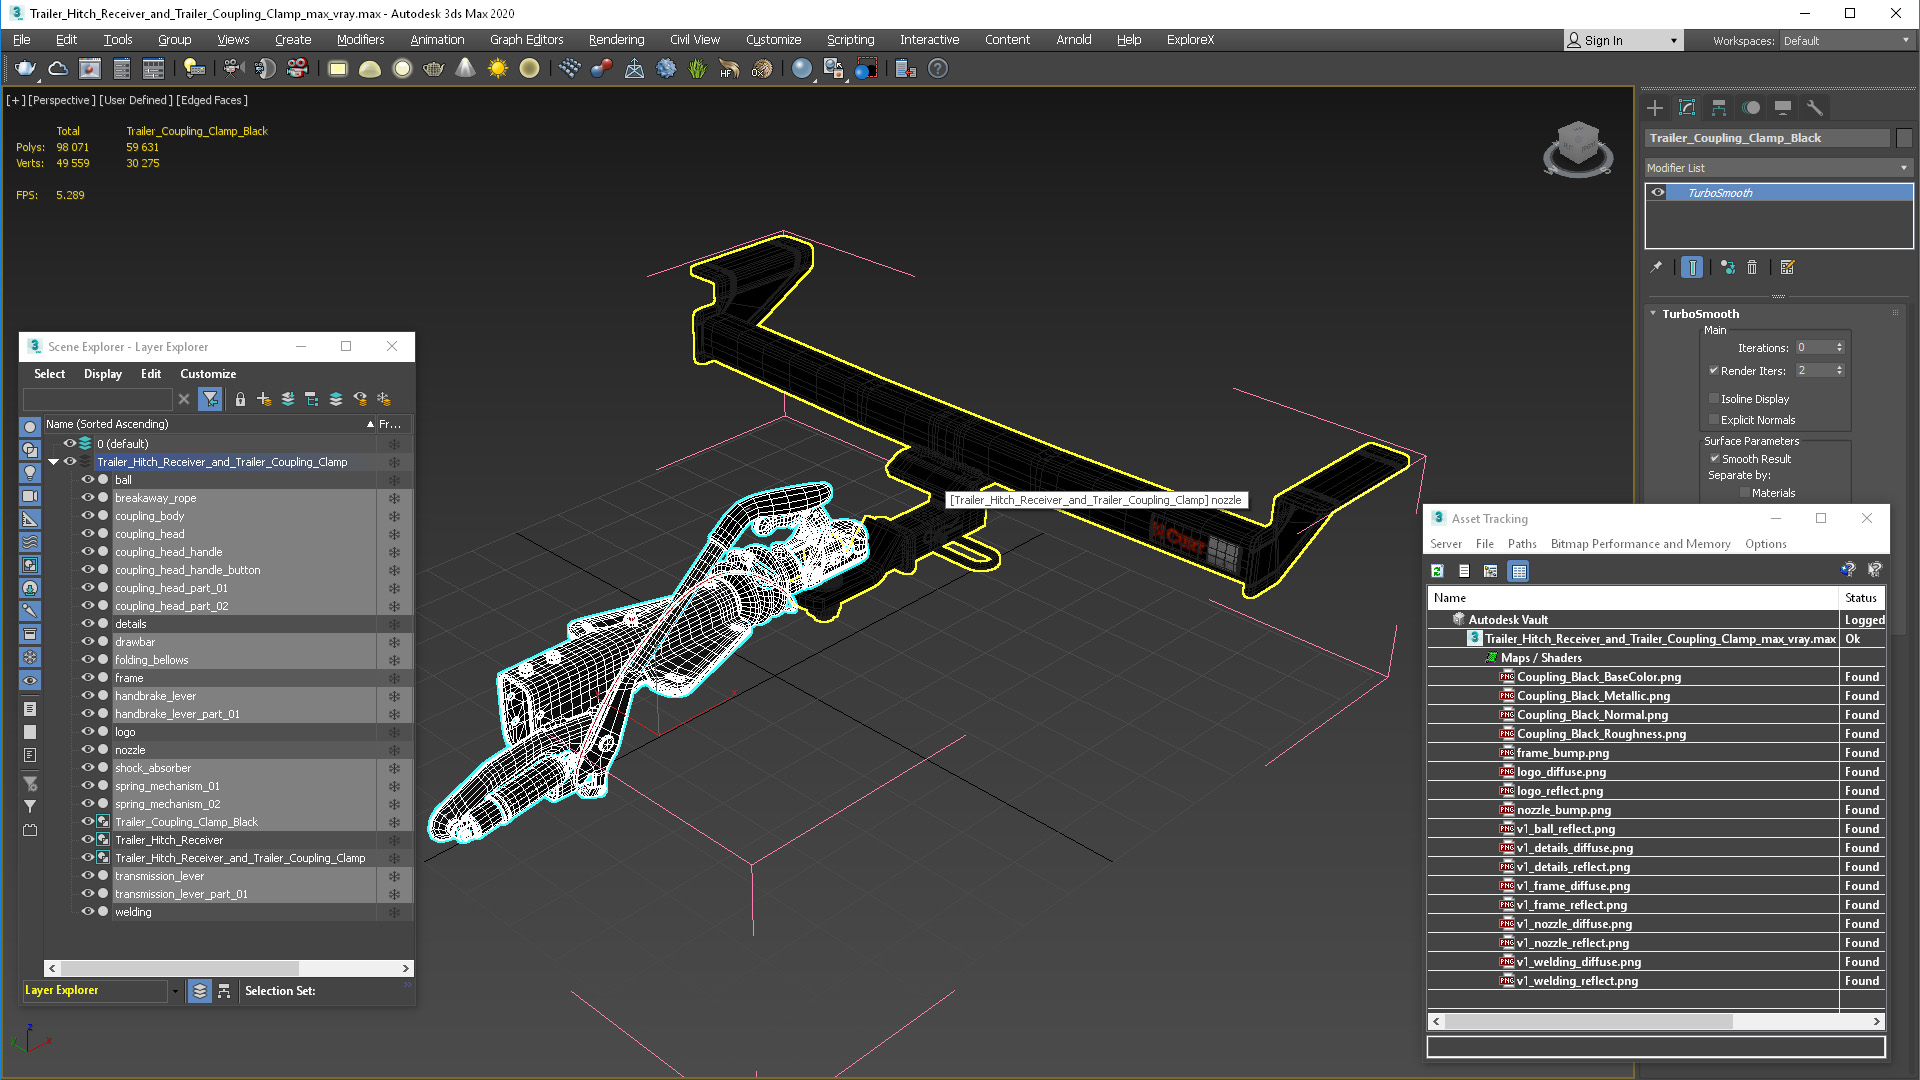The height and width of the screenshot is (1080, 1920).
Task: Open Customize menu in Scene Explorer
Action: pyautogui.click(x=208, y=374)
